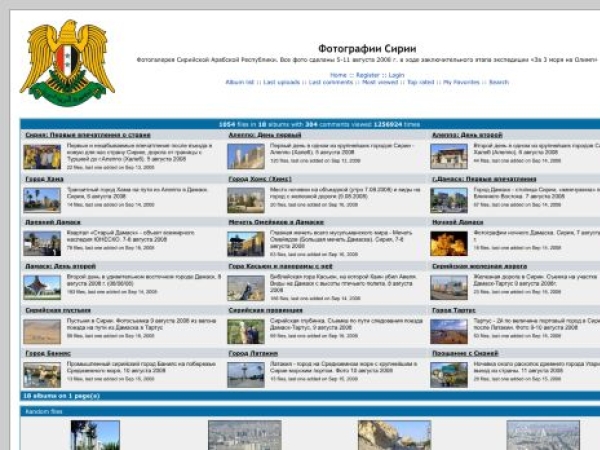Click the Login link
The width and height of the screenshot is (600, 450).
click(397, 75)
